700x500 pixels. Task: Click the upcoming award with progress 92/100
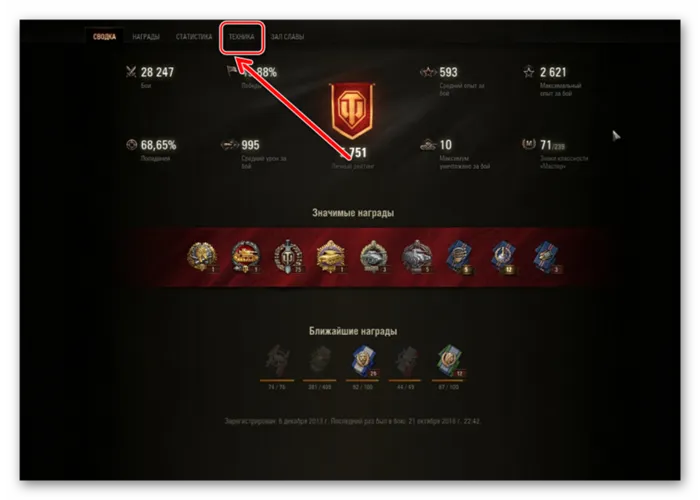[363, 361]
